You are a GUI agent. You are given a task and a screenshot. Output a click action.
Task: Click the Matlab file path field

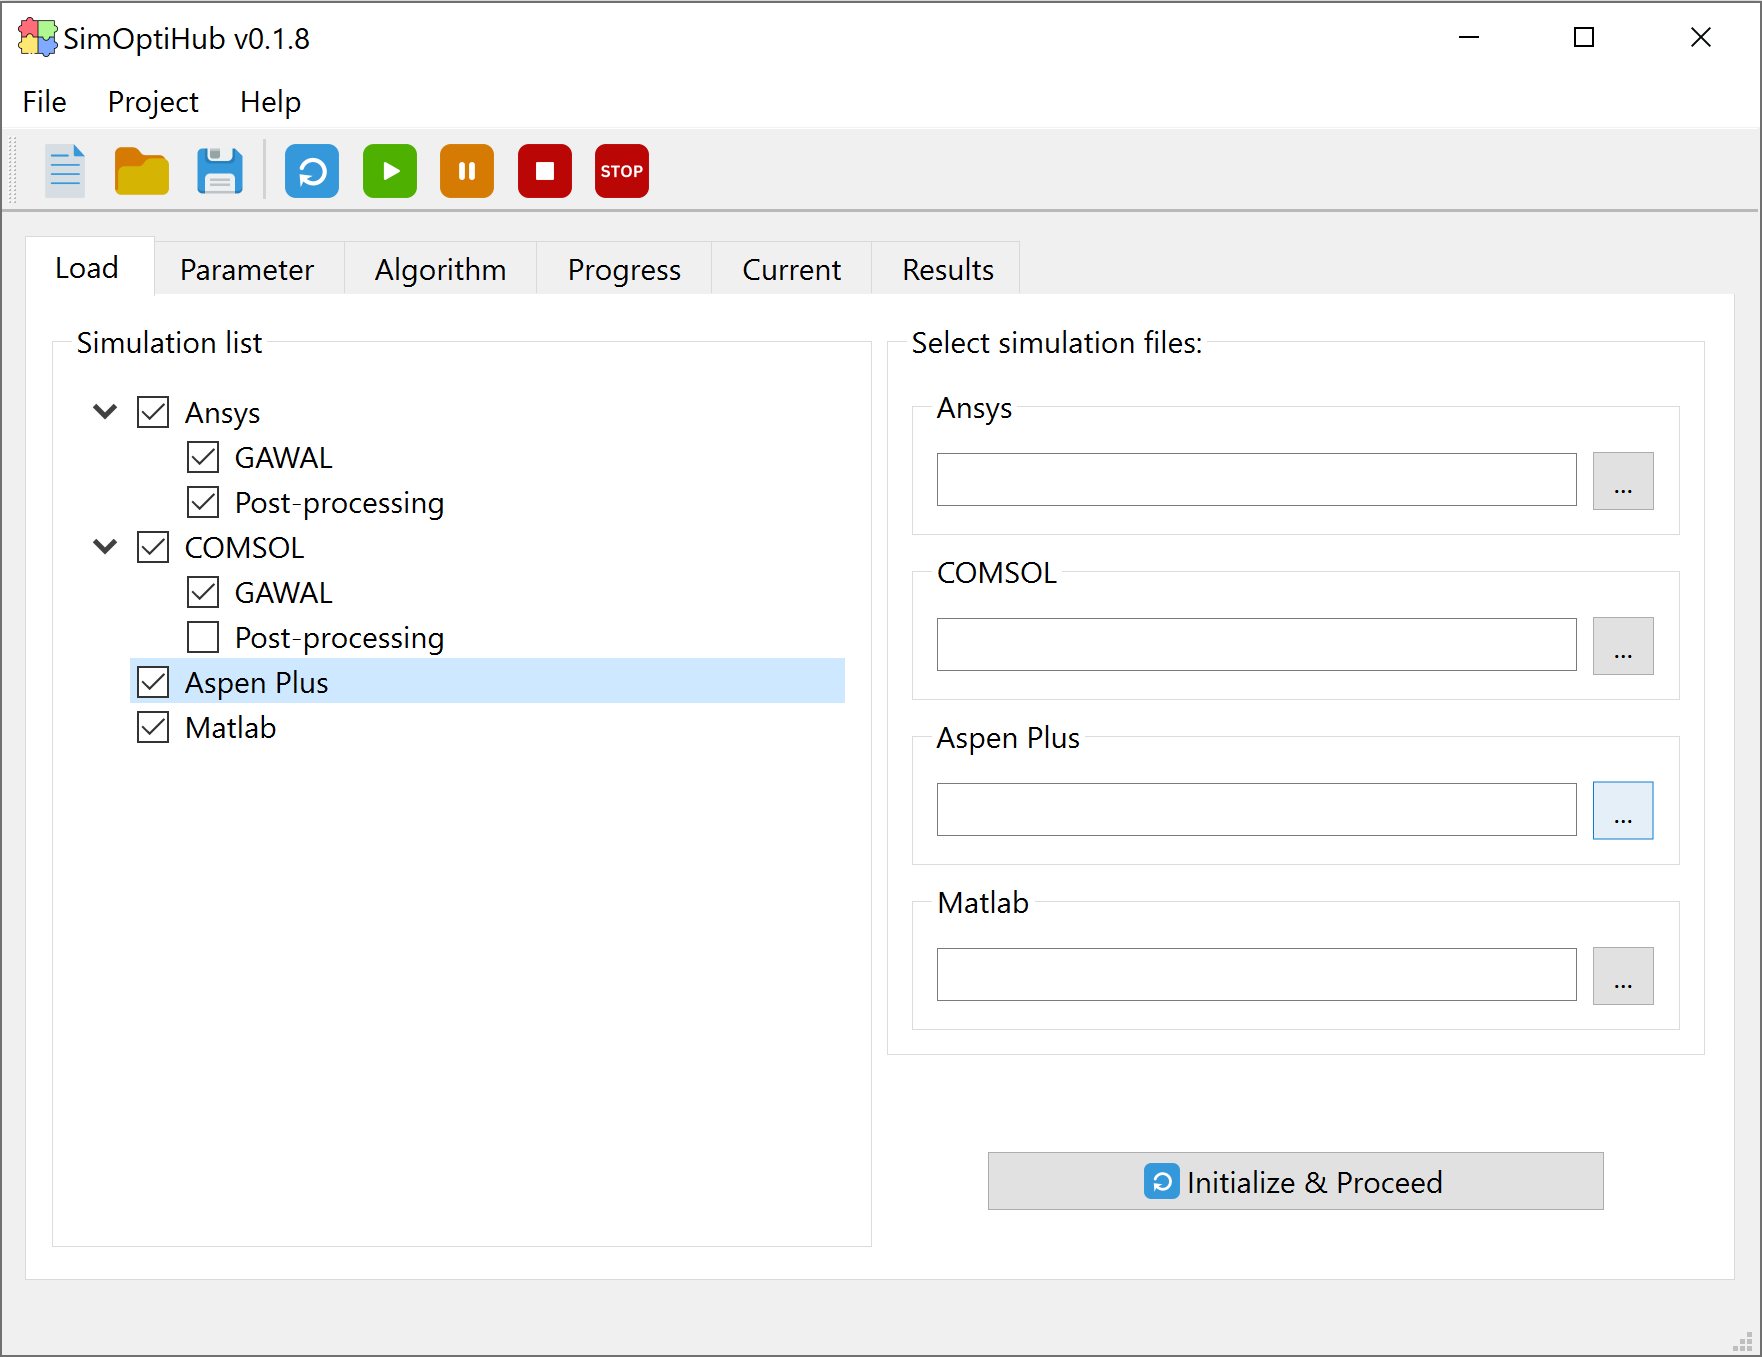[1256, 975]
